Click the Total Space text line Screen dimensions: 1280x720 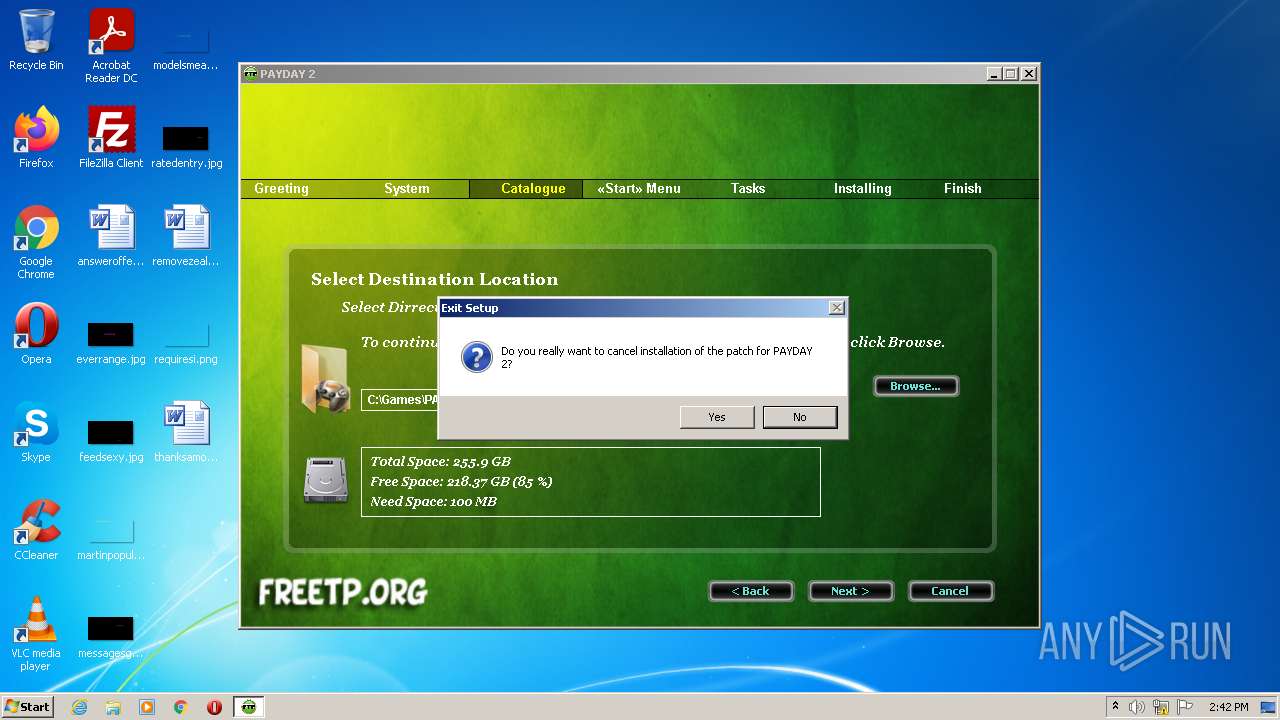[440, 461]
